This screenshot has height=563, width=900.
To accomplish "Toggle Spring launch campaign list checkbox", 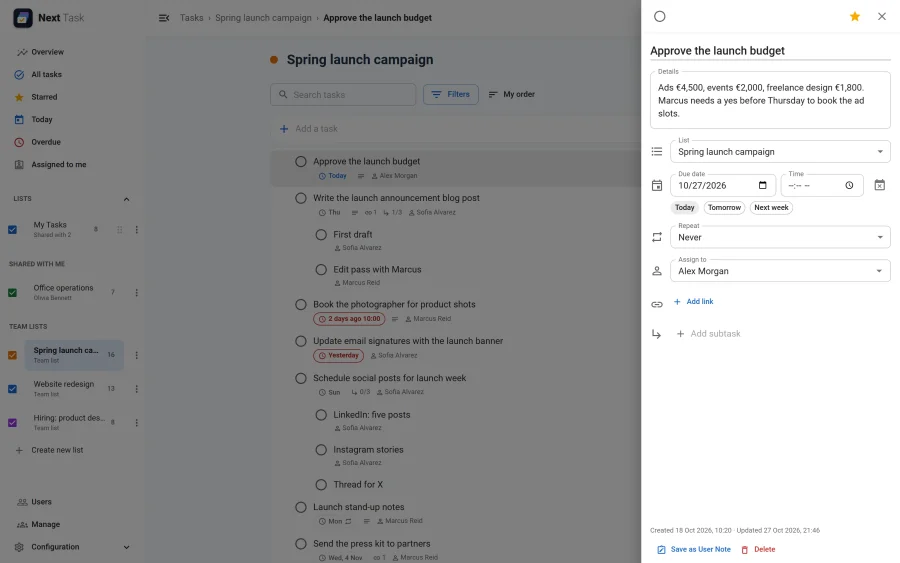I will (x=13, y=355).
